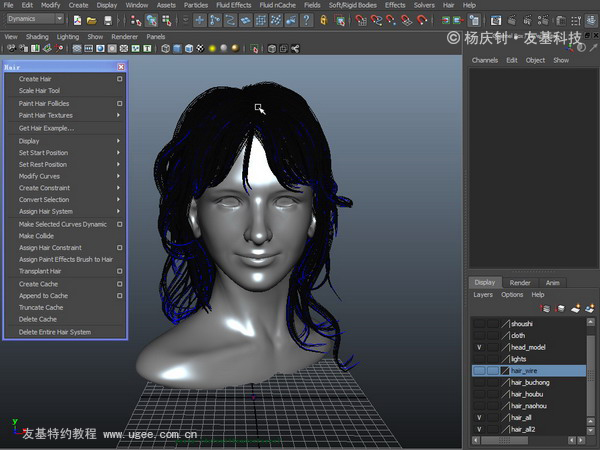Expand the Set Start Position submenu
Screen dimensions: 600x450
click(x=118, y=153)
